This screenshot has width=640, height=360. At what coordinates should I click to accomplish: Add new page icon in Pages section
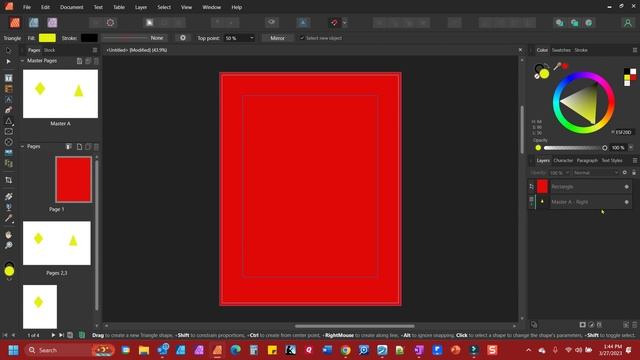(x=79, y=147)
